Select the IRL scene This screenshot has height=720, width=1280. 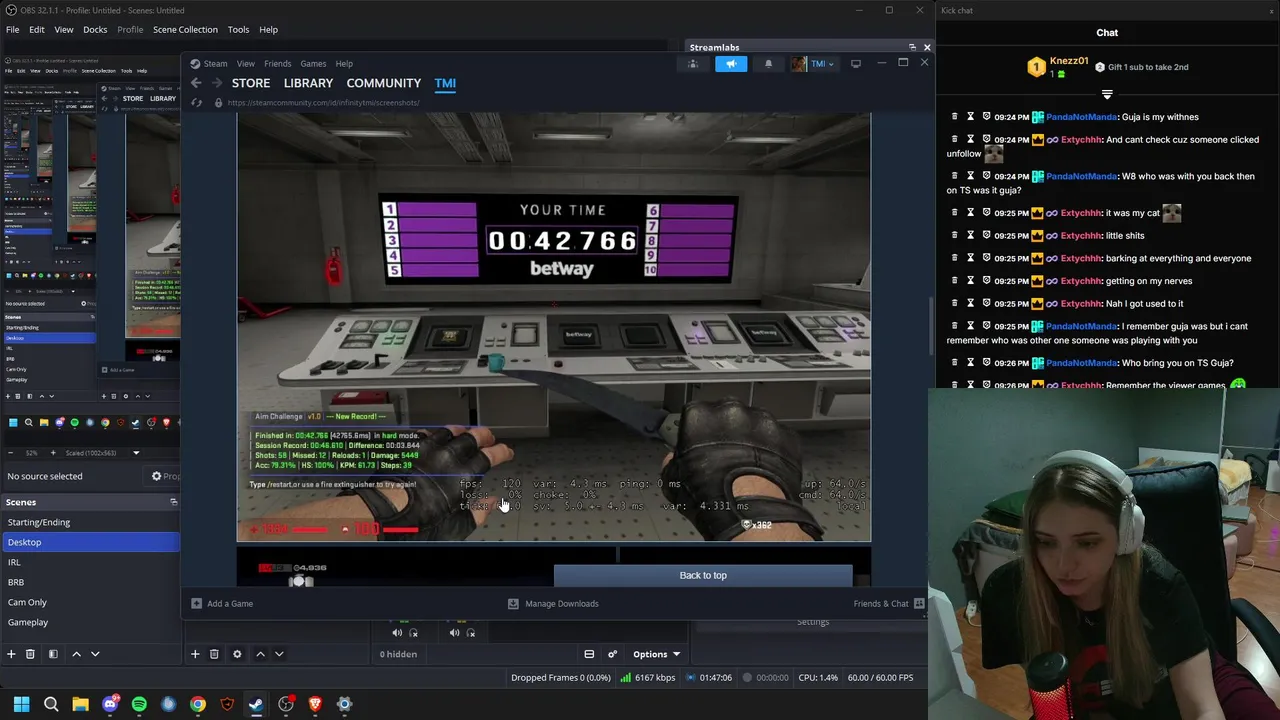[90, 562]
